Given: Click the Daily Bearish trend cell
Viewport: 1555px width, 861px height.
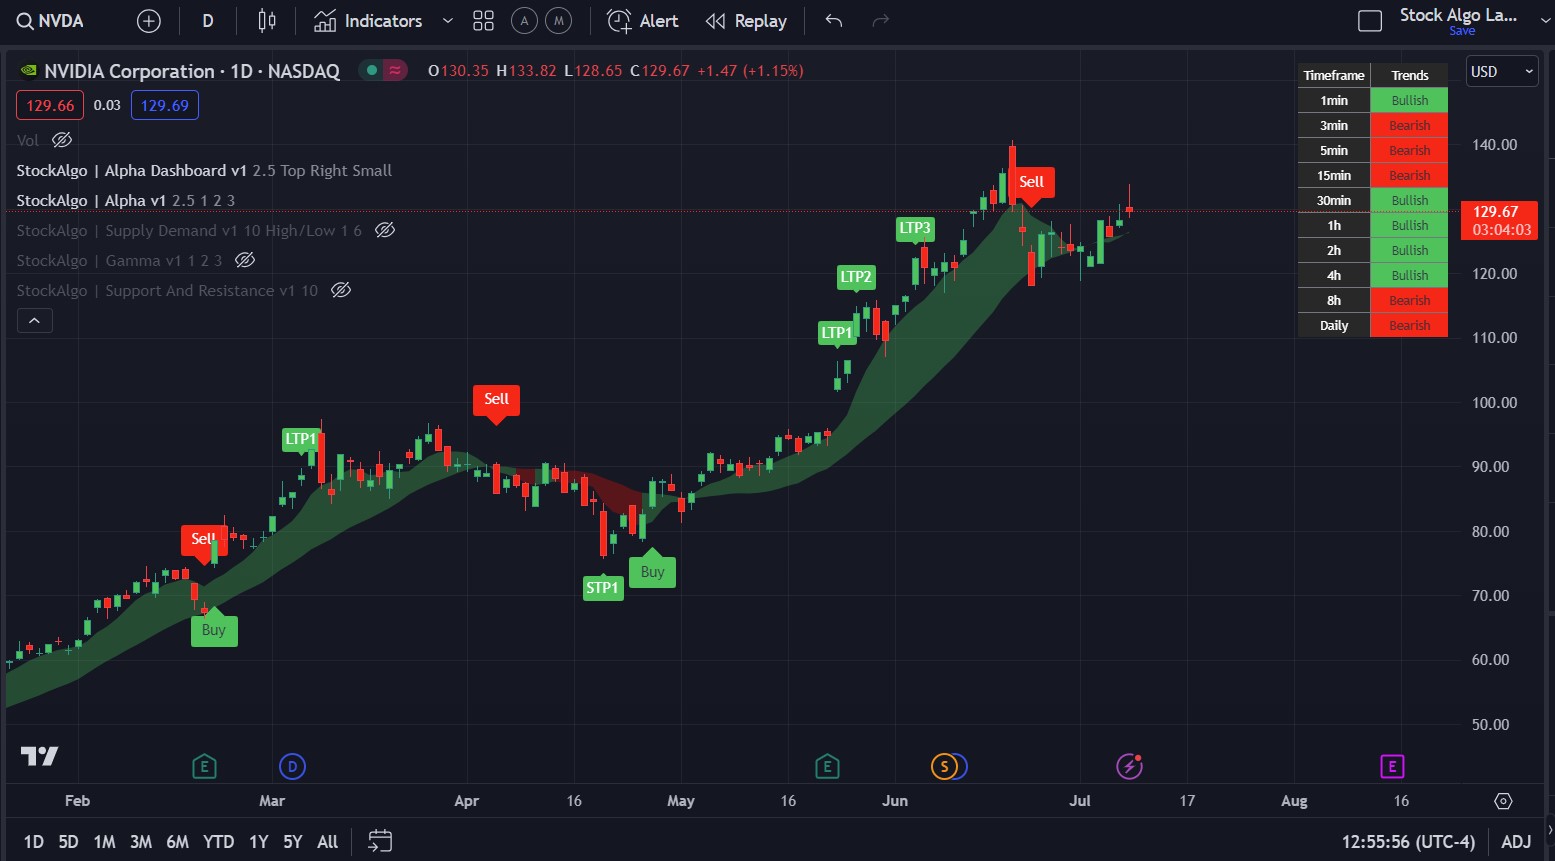Looking at the screenshot, I should [x=1409, y=325].
